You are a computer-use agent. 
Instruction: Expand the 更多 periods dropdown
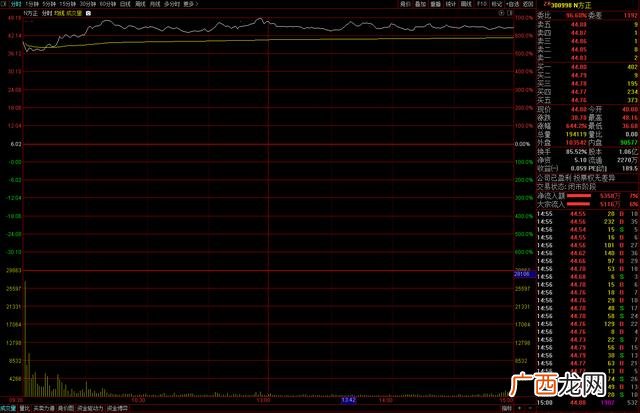pos(191,4)
